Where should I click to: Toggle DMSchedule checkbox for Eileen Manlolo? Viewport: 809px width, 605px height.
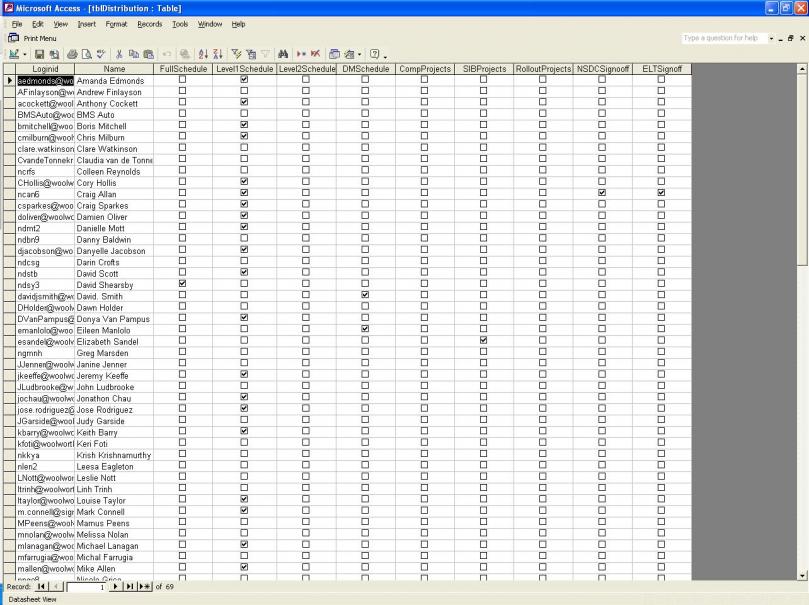click(365, 329)
